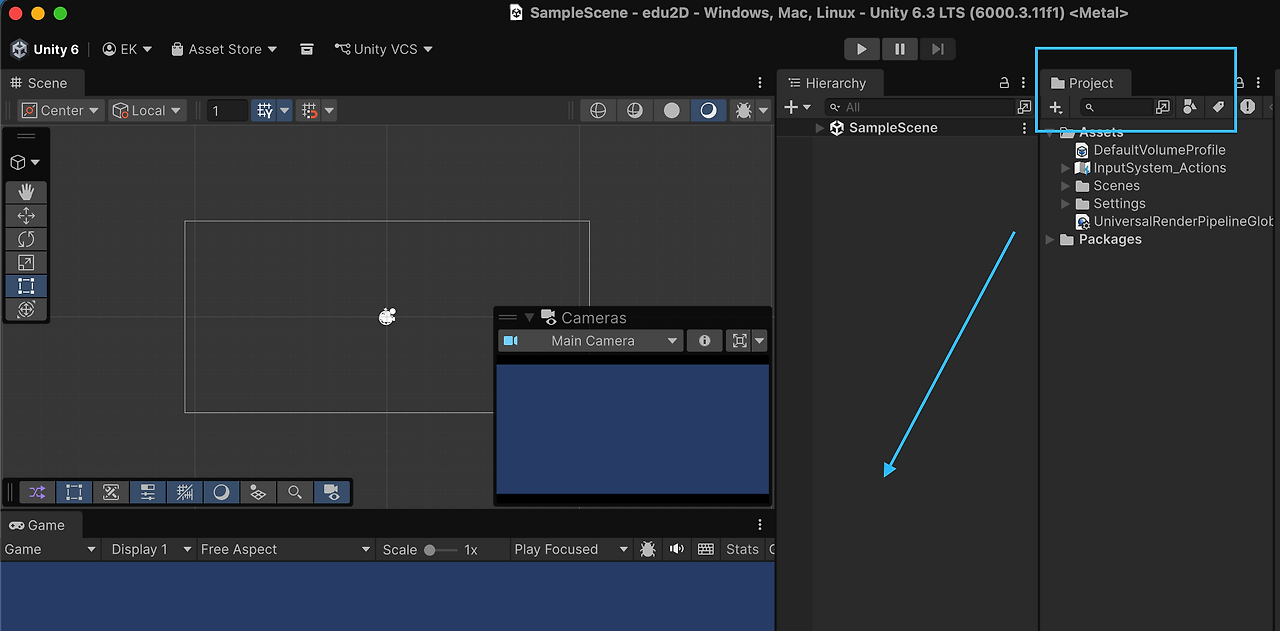Image resolution: width=1280 pixels, height=631 pixels.
Task: Switch to the Hierarchy tab
Action: click(828, 83)
